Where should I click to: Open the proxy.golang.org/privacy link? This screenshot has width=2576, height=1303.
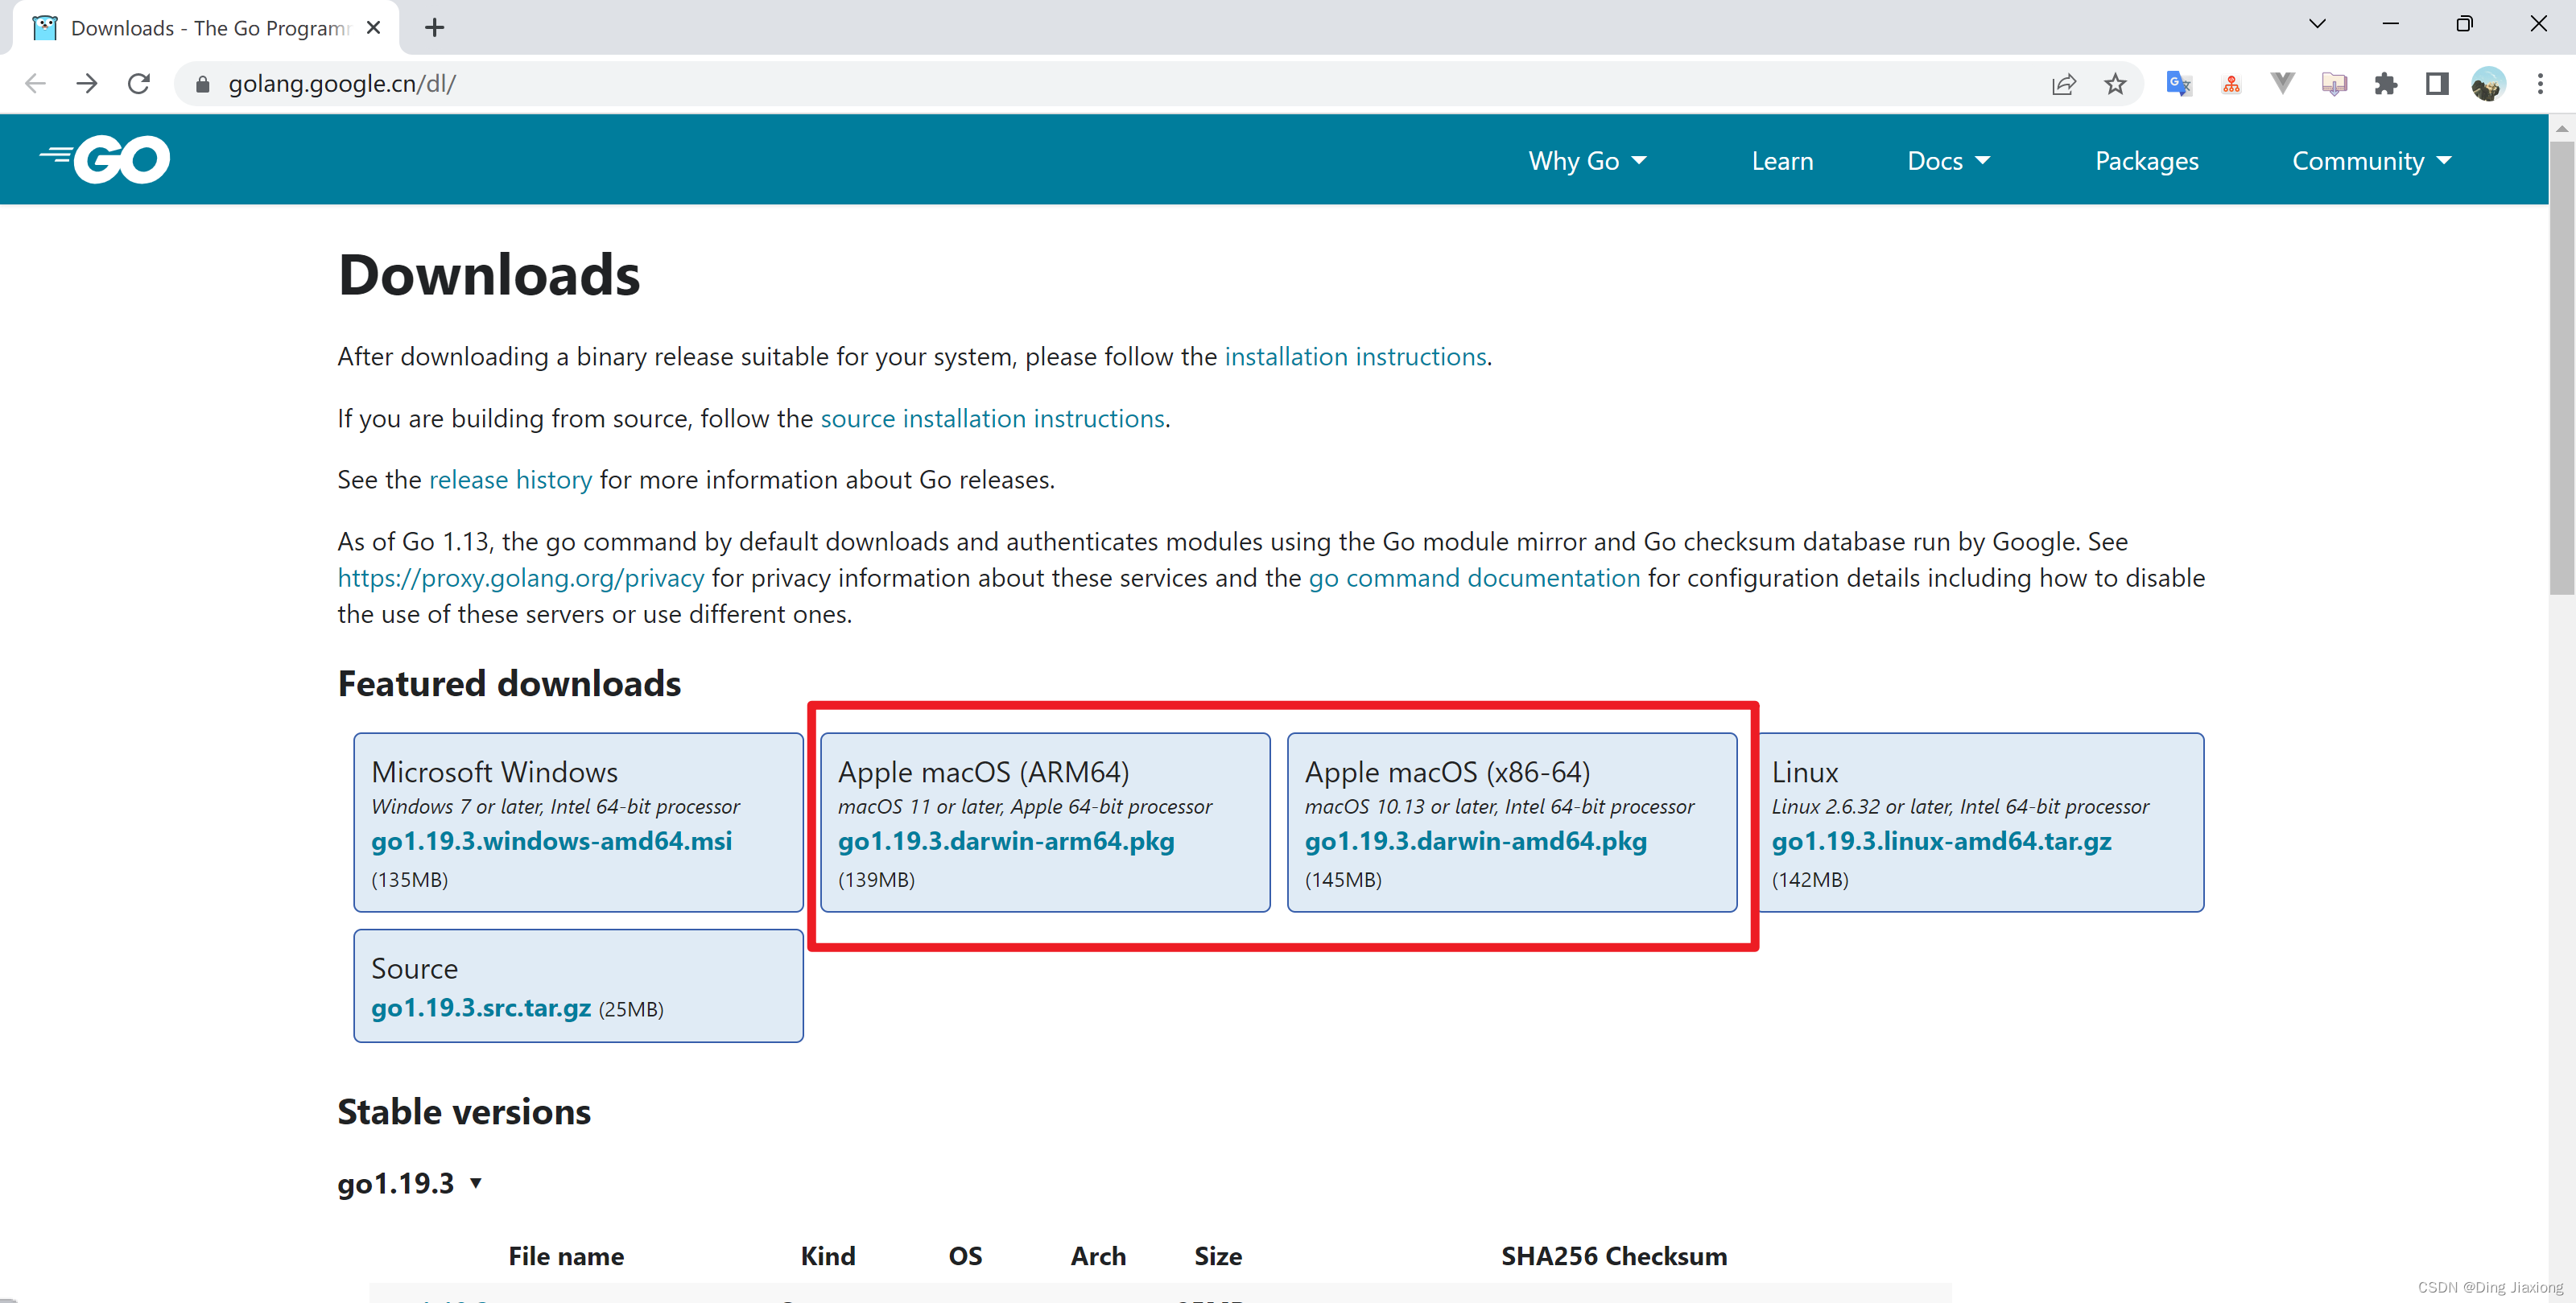tap(520, 578)
